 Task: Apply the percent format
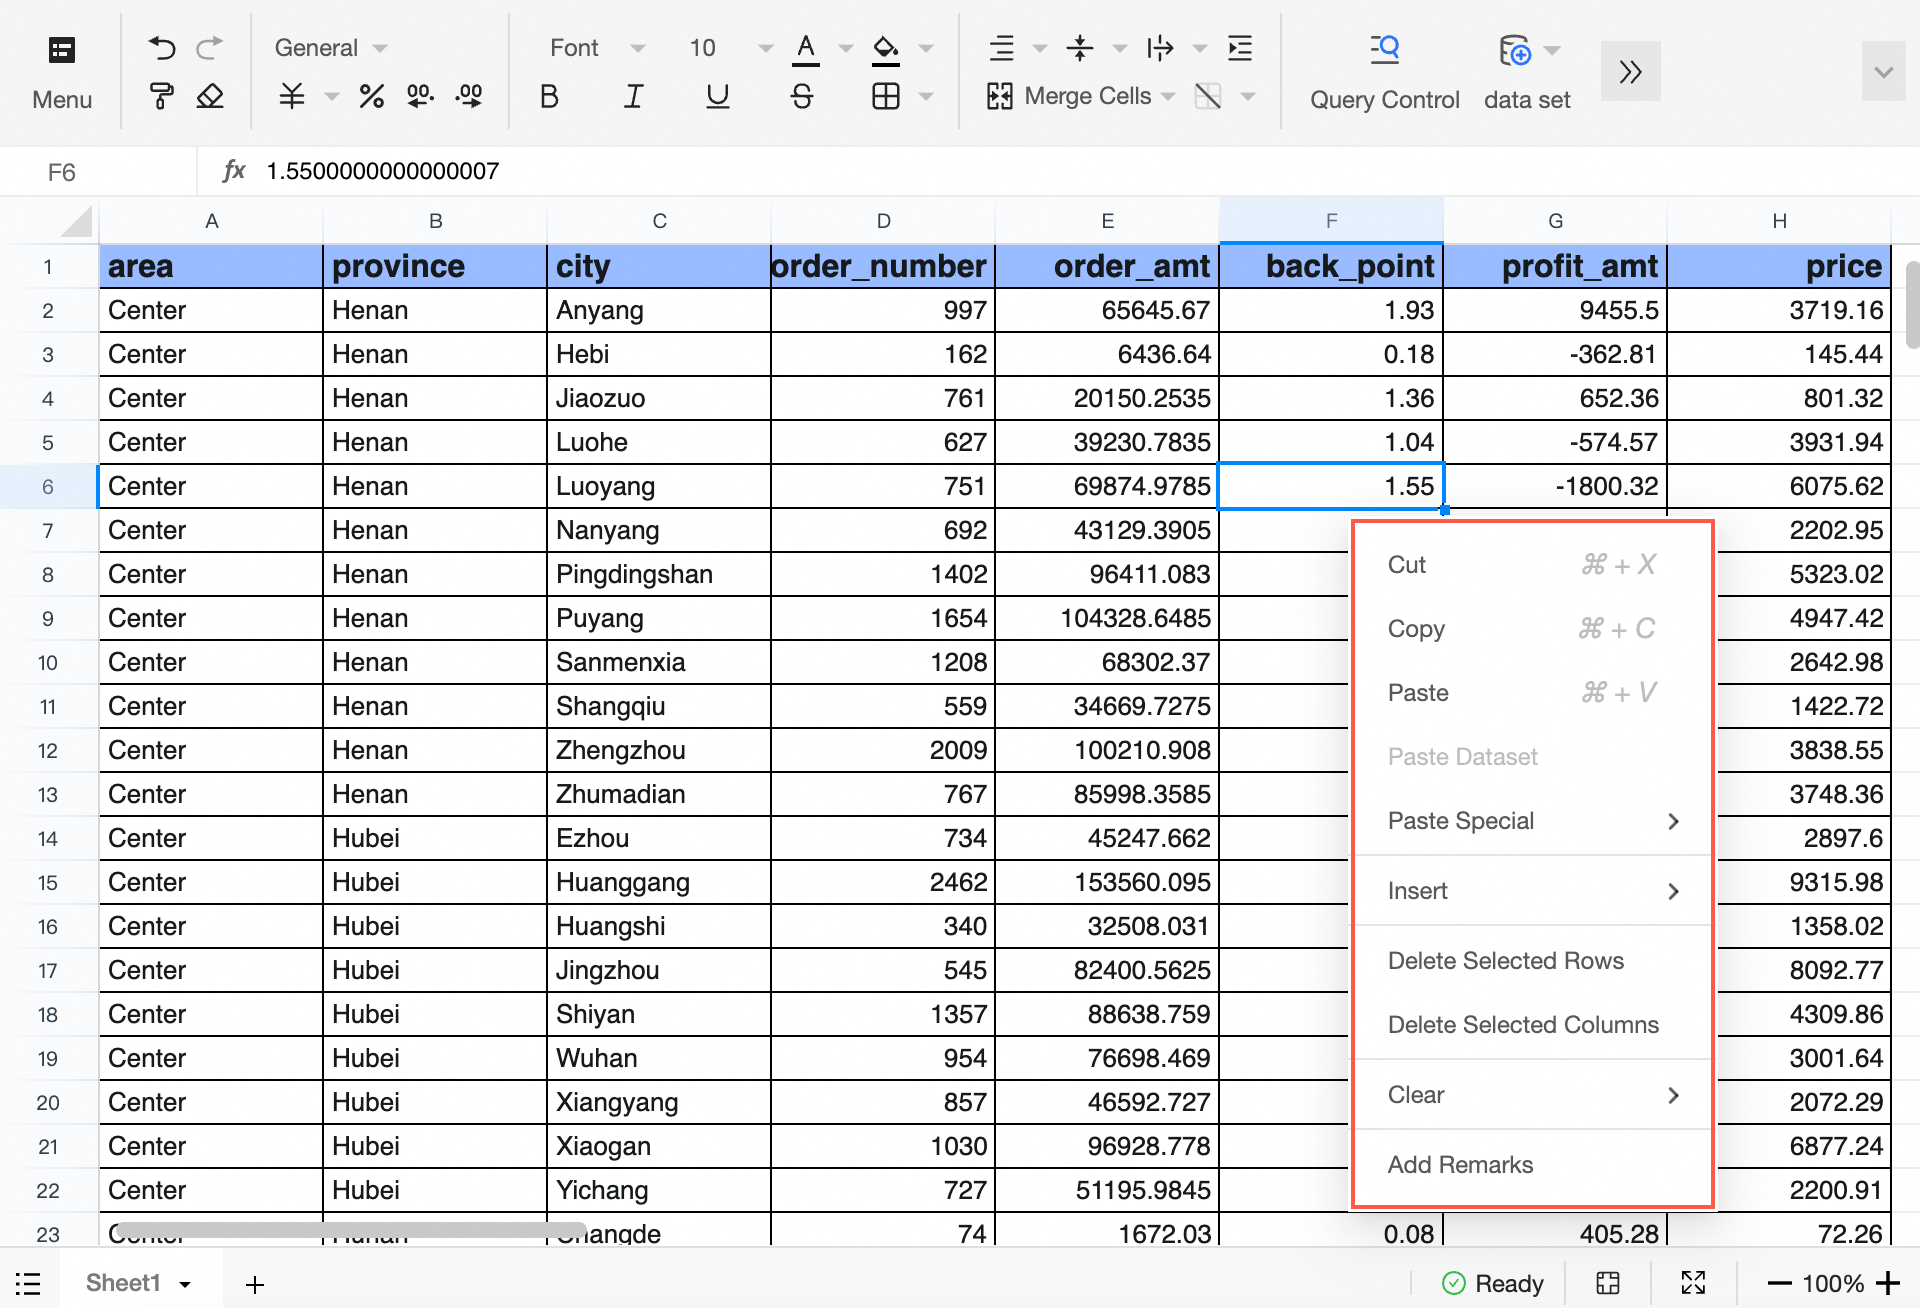(372, 96)
